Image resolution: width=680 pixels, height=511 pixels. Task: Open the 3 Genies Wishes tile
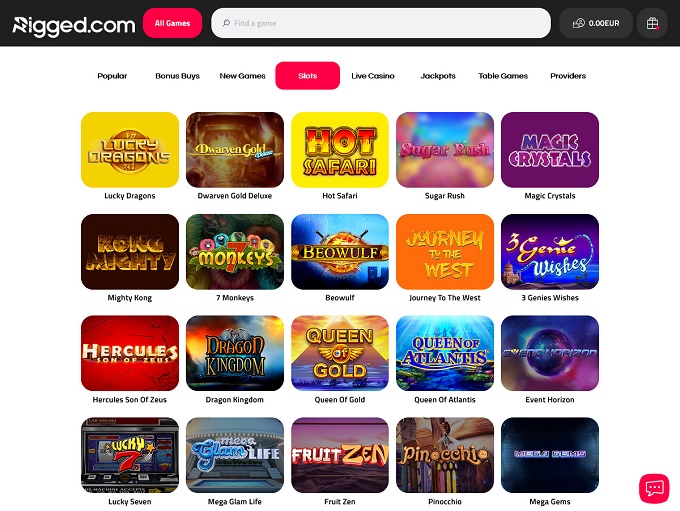(x=549, y=252)
